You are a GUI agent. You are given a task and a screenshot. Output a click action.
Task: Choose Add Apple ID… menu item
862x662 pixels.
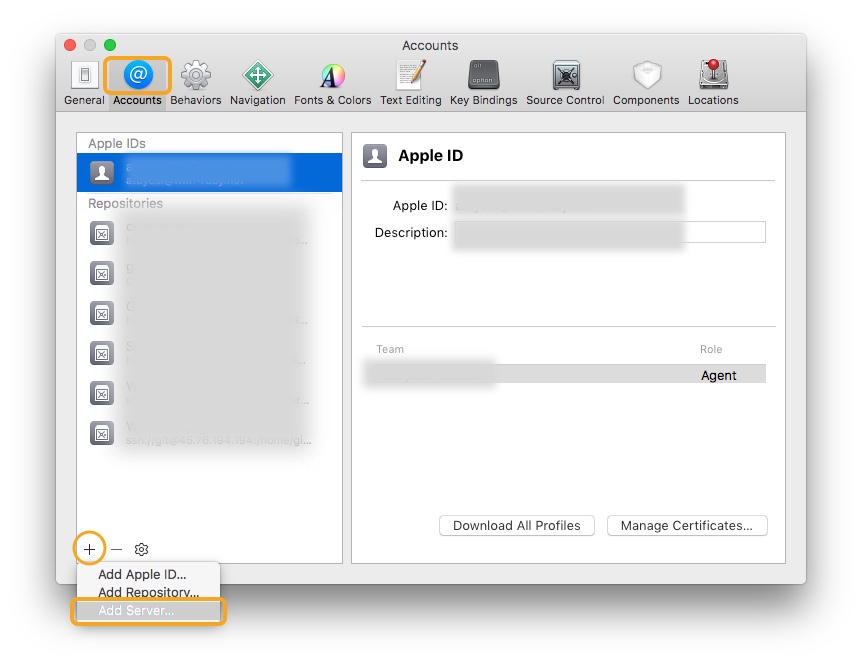pos(148,575)
